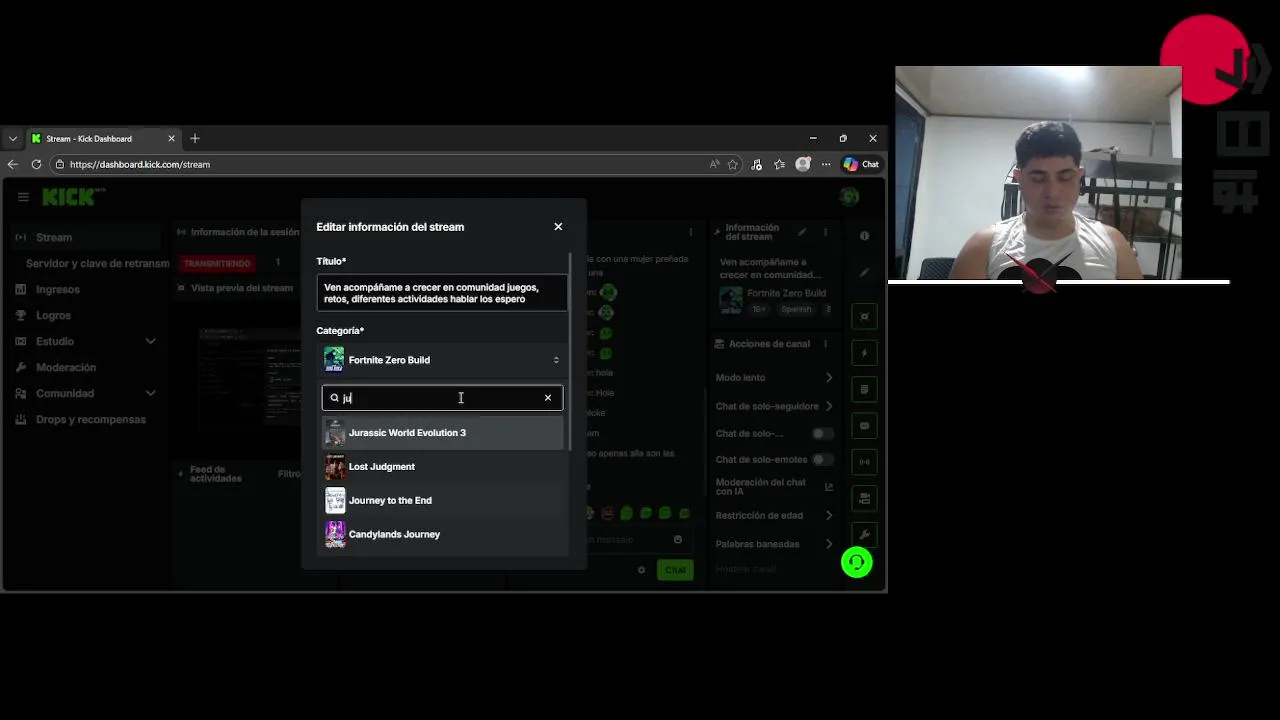Send message with green Chat button
This screenshot has width=1280, height=720.
(676, 570)
